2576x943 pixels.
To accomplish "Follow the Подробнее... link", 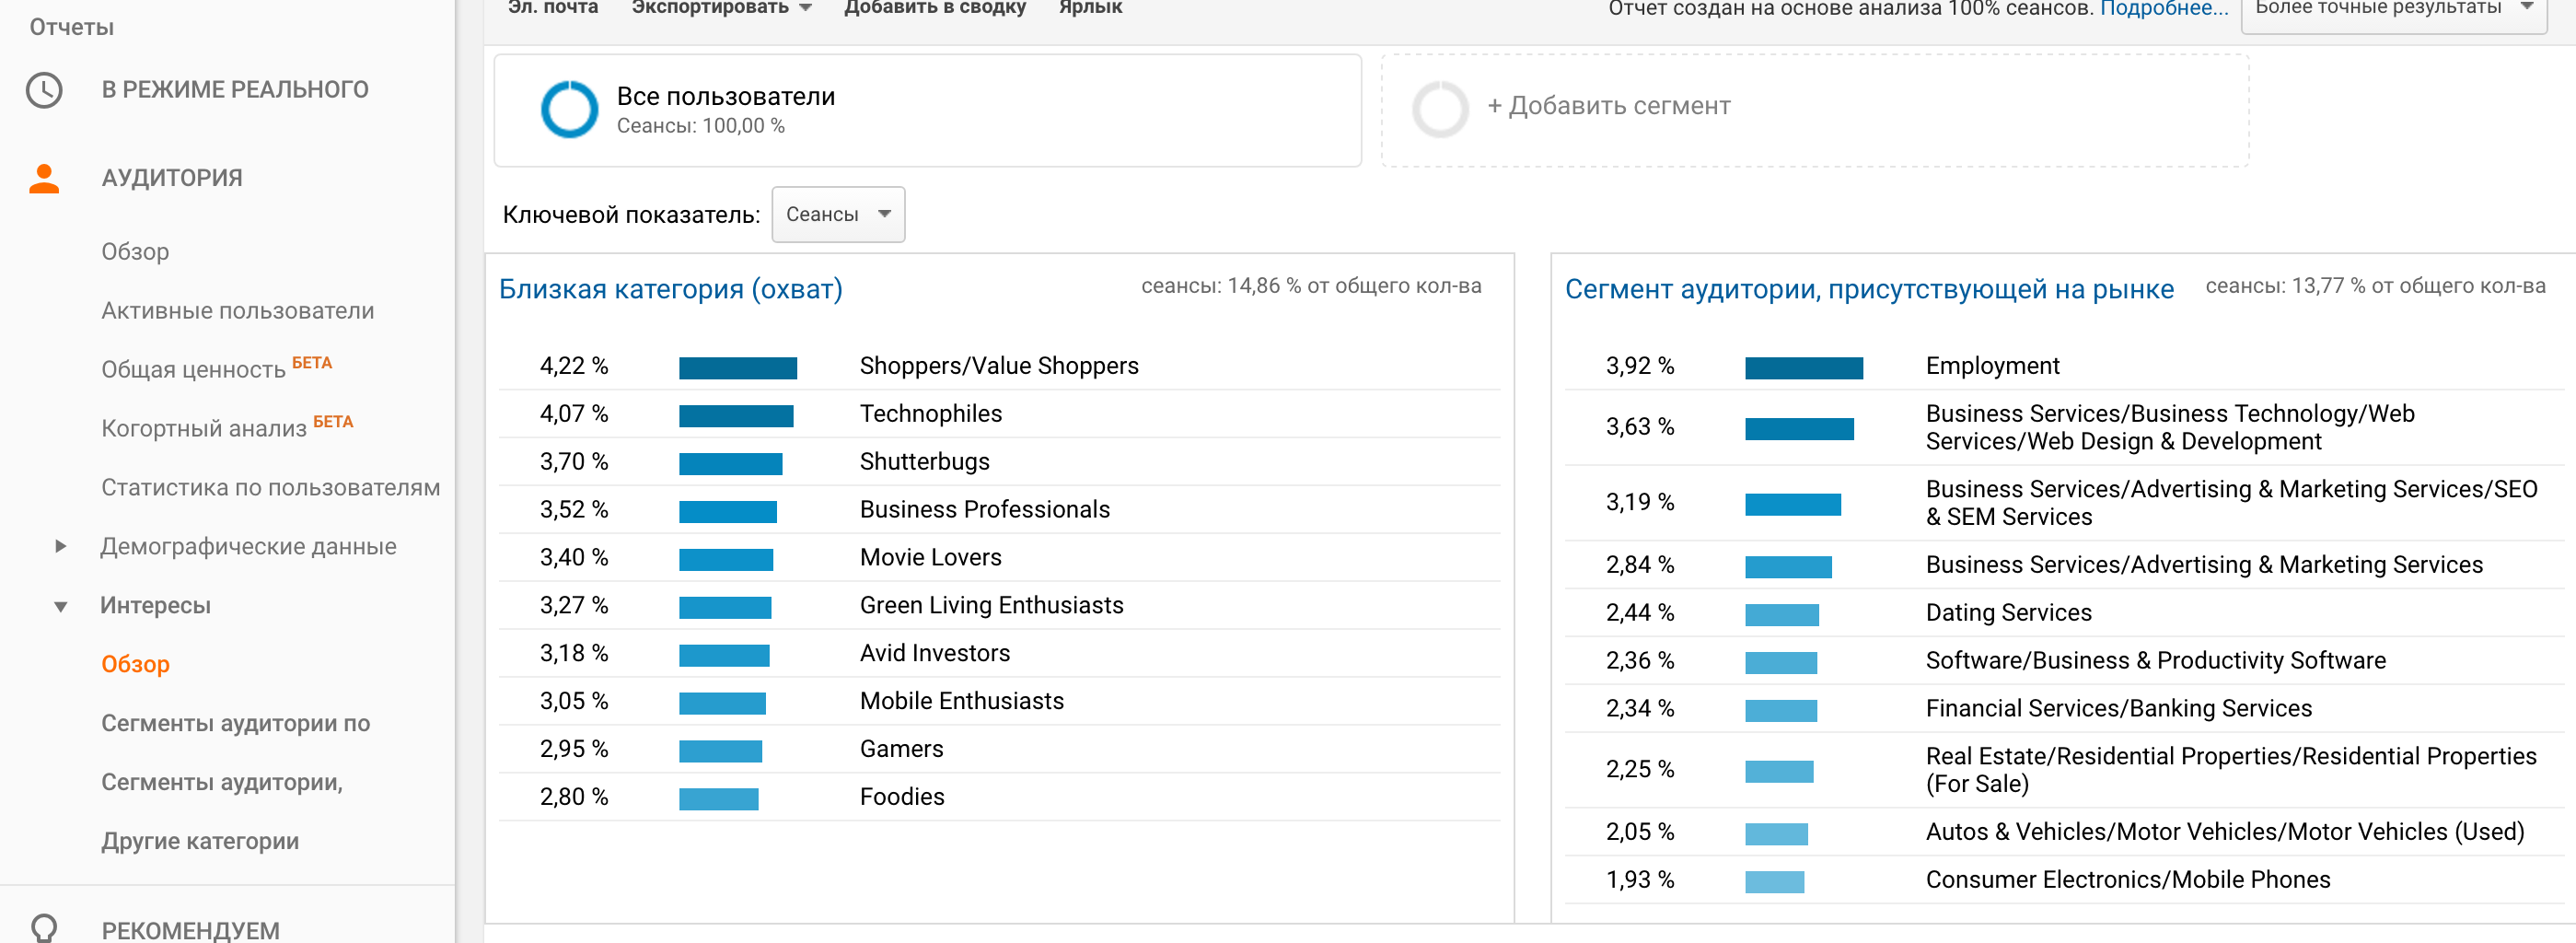I will (x=2164, y=9).
